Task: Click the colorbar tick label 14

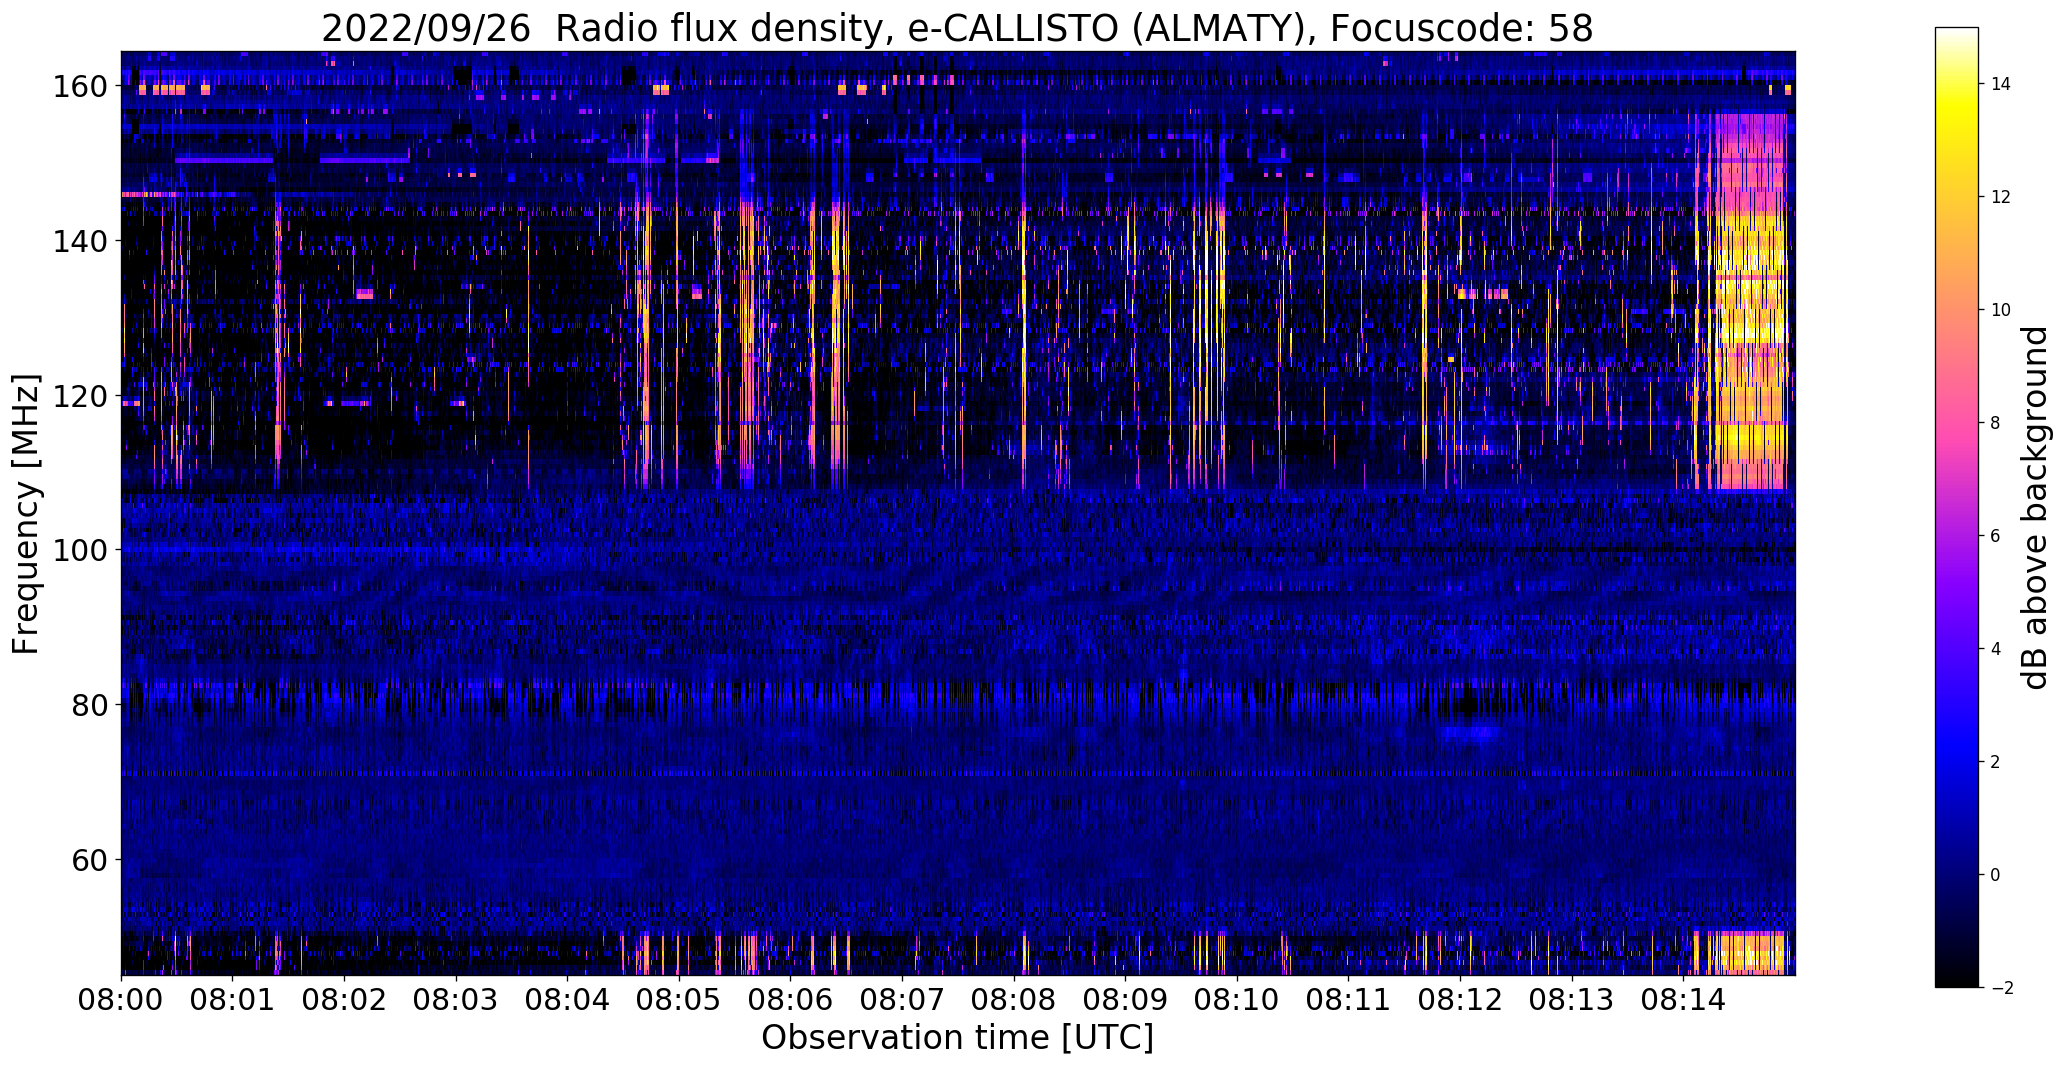Action: (2001, 84)
